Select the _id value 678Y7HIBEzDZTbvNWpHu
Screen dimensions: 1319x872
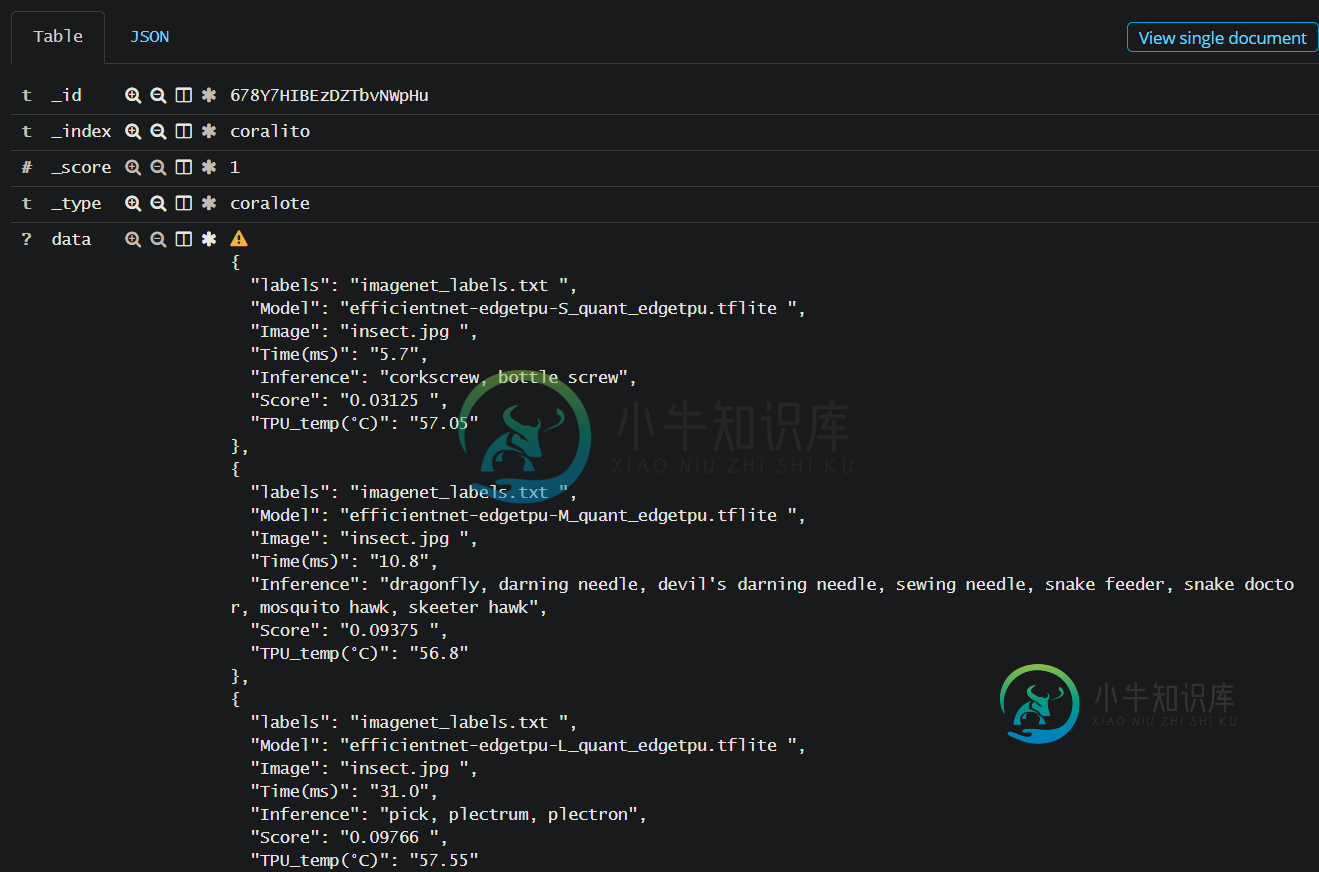(x=329, y=95)
